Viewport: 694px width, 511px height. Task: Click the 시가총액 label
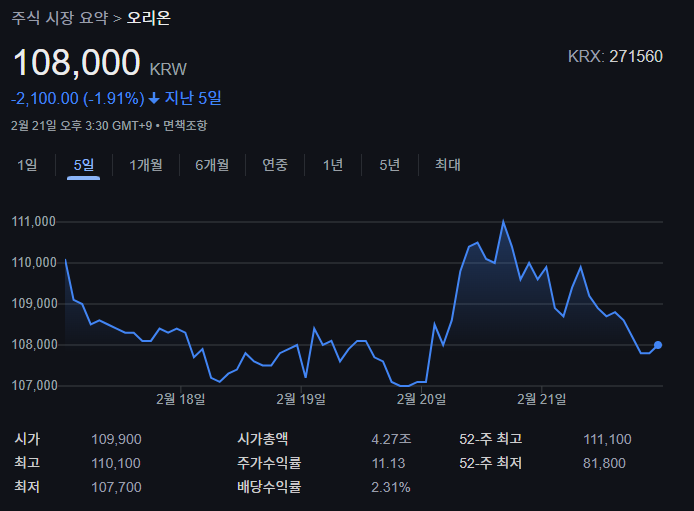[263, 439]
